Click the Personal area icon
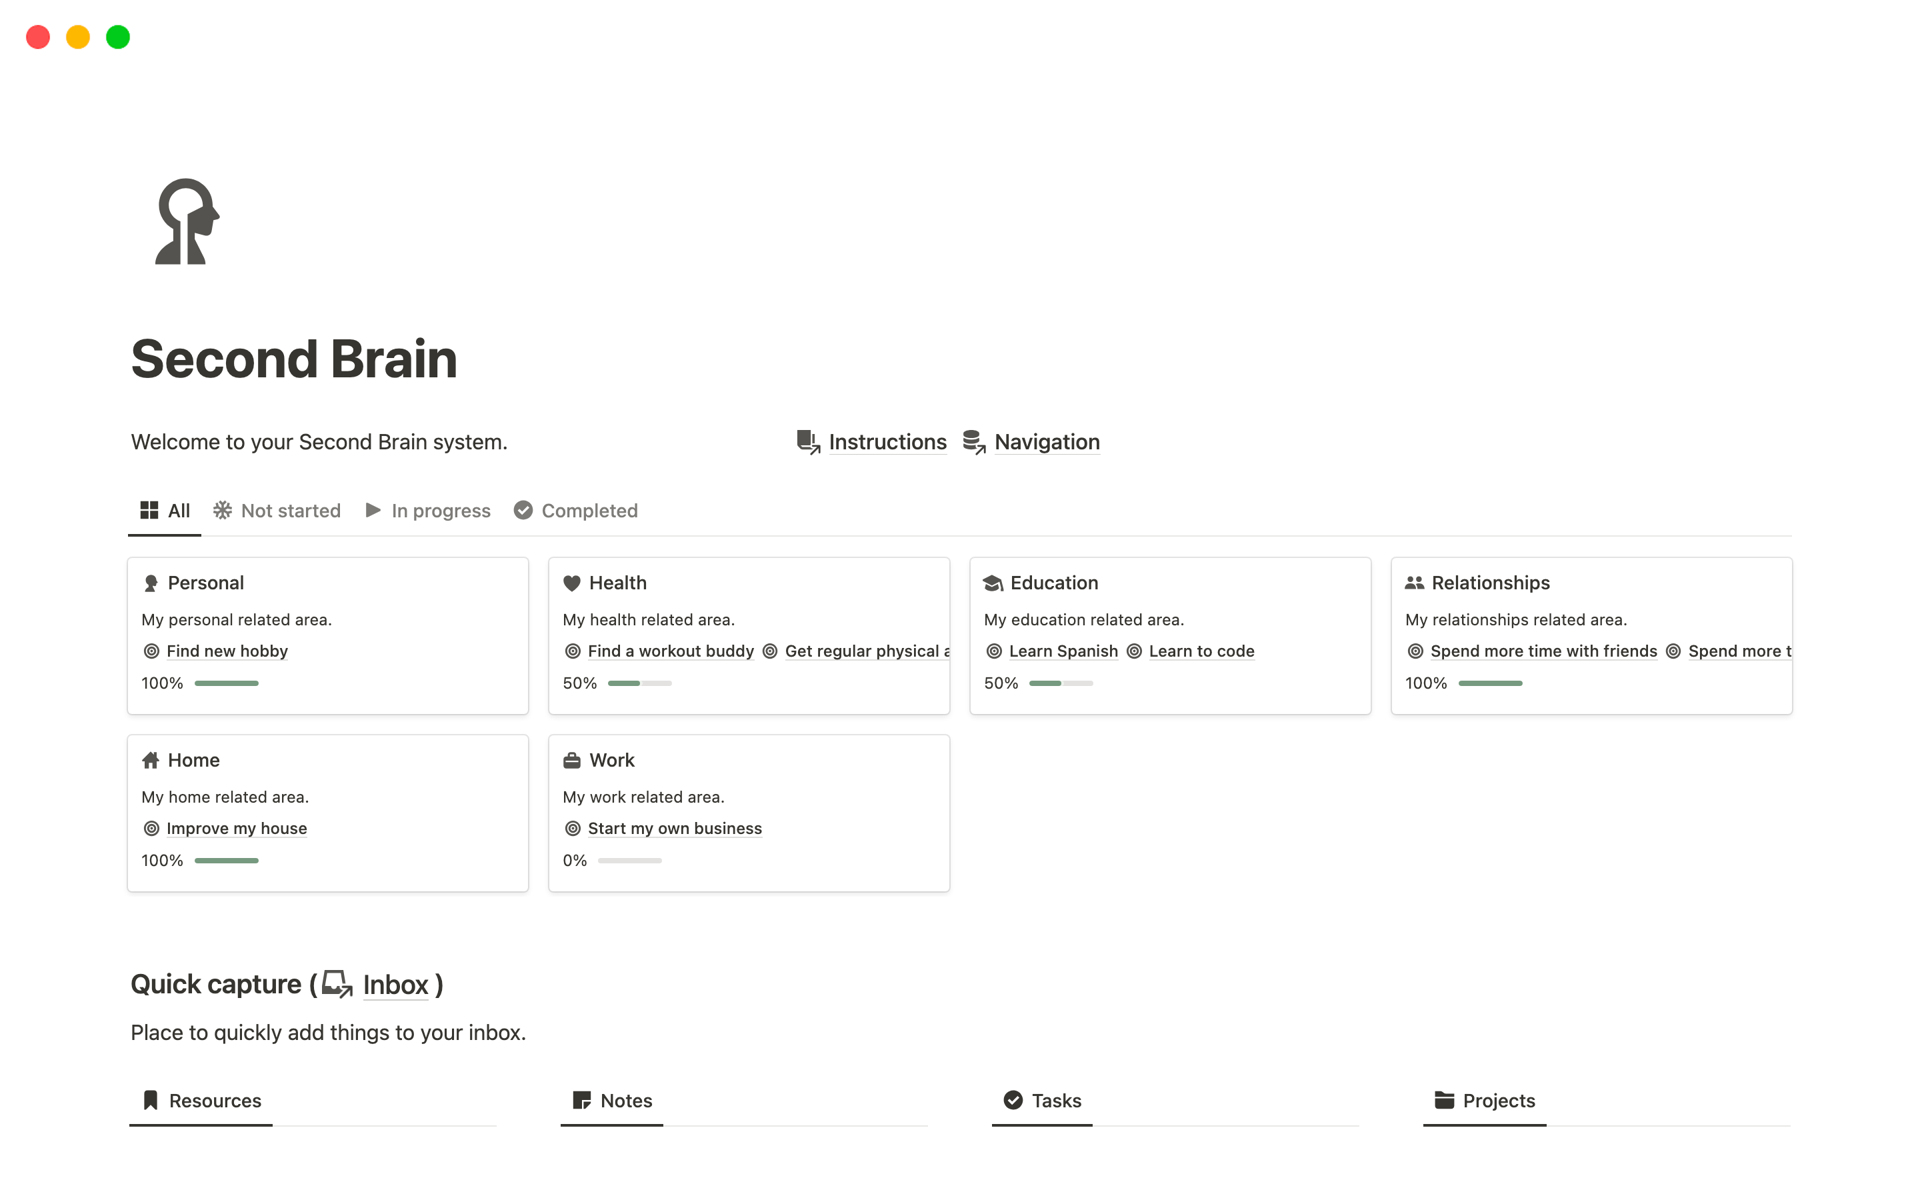Viewport: 1920px width, 1200px height. coord(151,582)
